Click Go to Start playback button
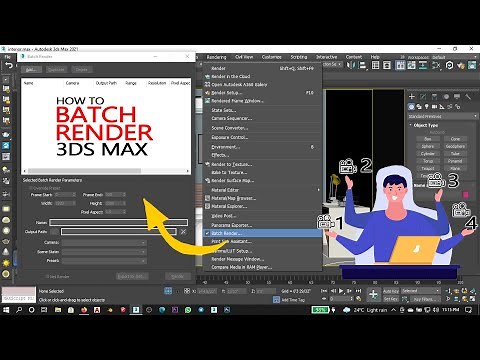 324,291
